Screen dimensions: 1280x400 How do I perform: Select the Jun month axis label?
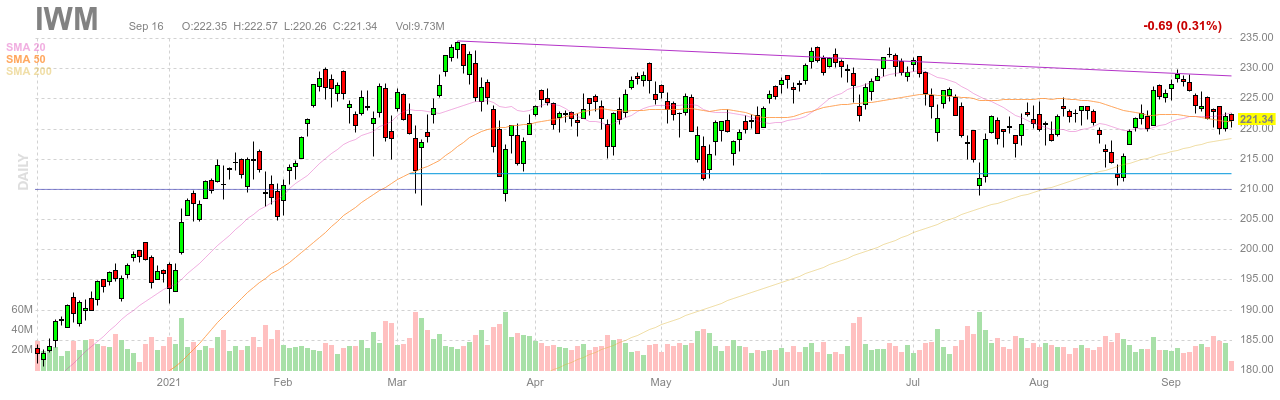pyautogui.click(x=782, y=382)
